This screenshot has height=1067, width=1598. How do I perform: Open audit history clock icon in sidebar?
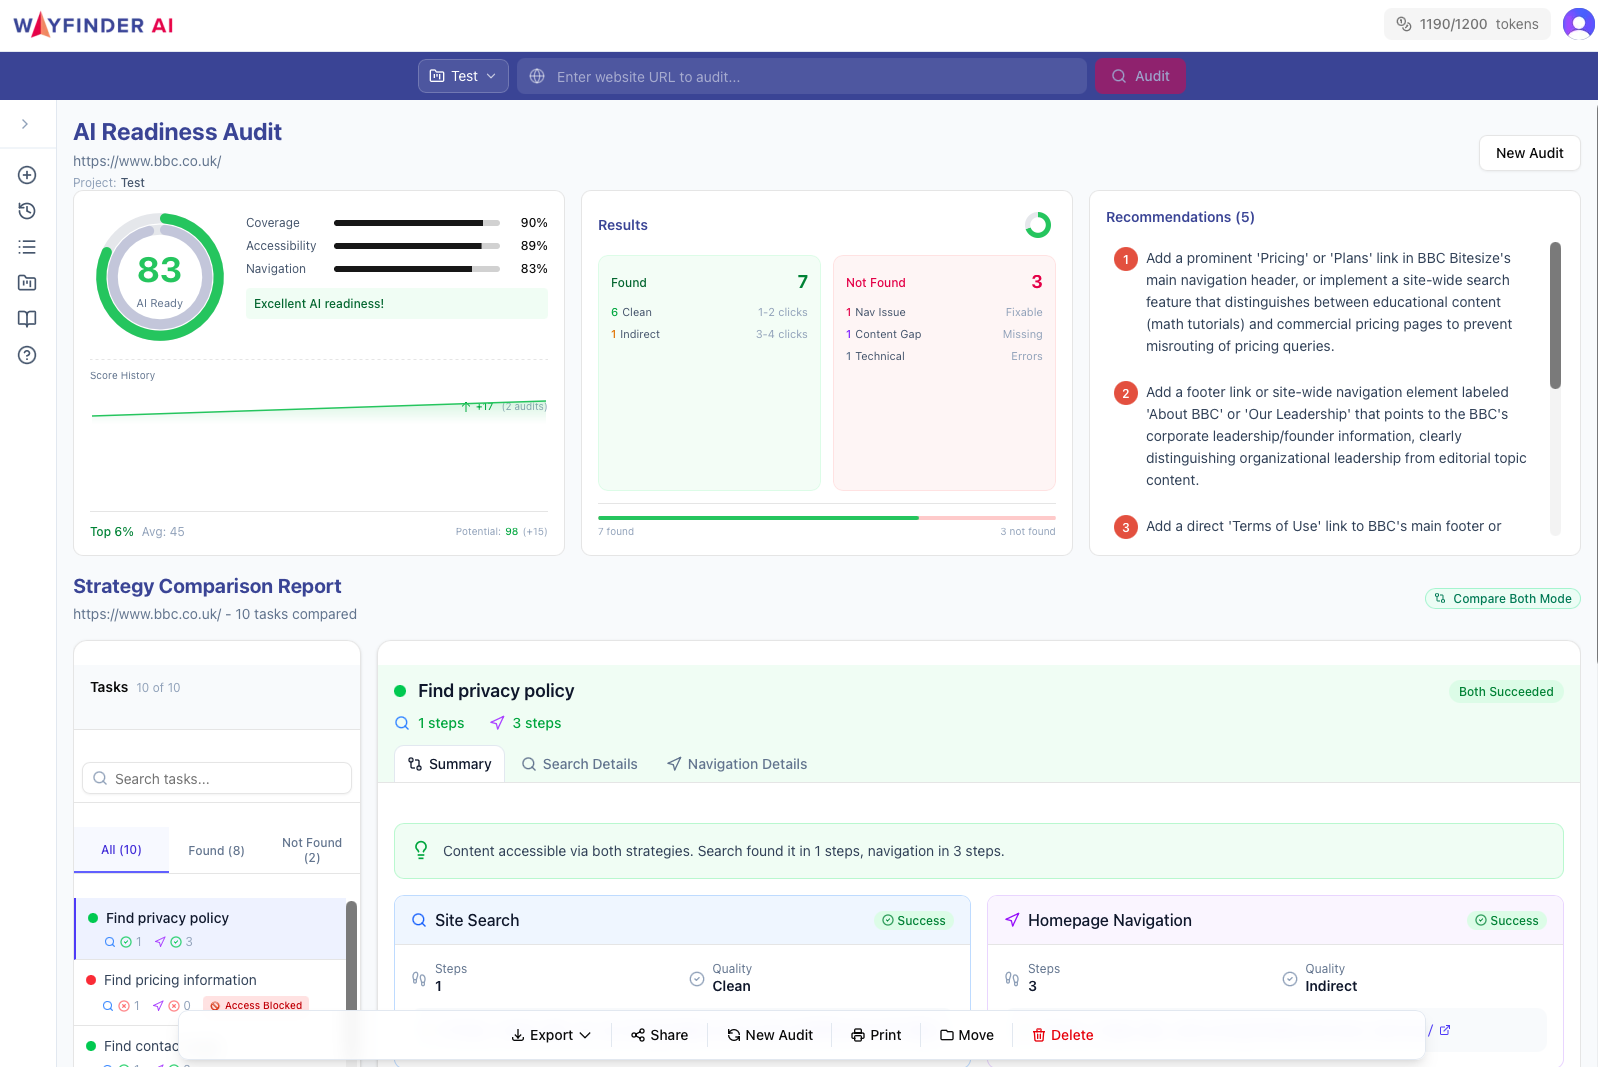(27, 211)
